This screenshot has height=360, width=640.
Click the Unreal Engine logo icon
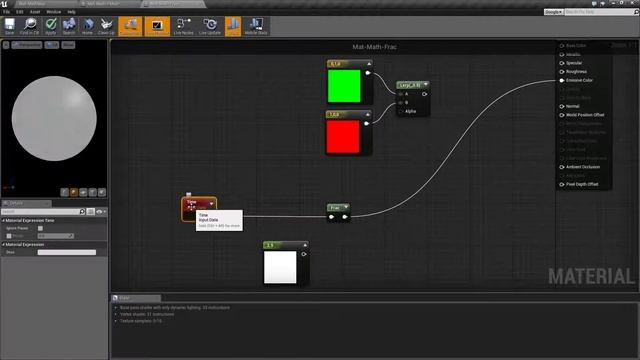coord(4,4)
